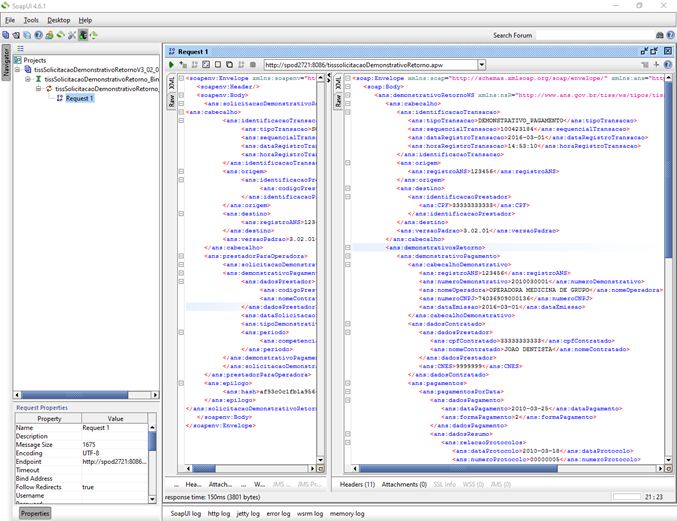Click the Add assertion plus icon in editor toolbar
This screenshot has height=521, width=677.
pos(182,65)
